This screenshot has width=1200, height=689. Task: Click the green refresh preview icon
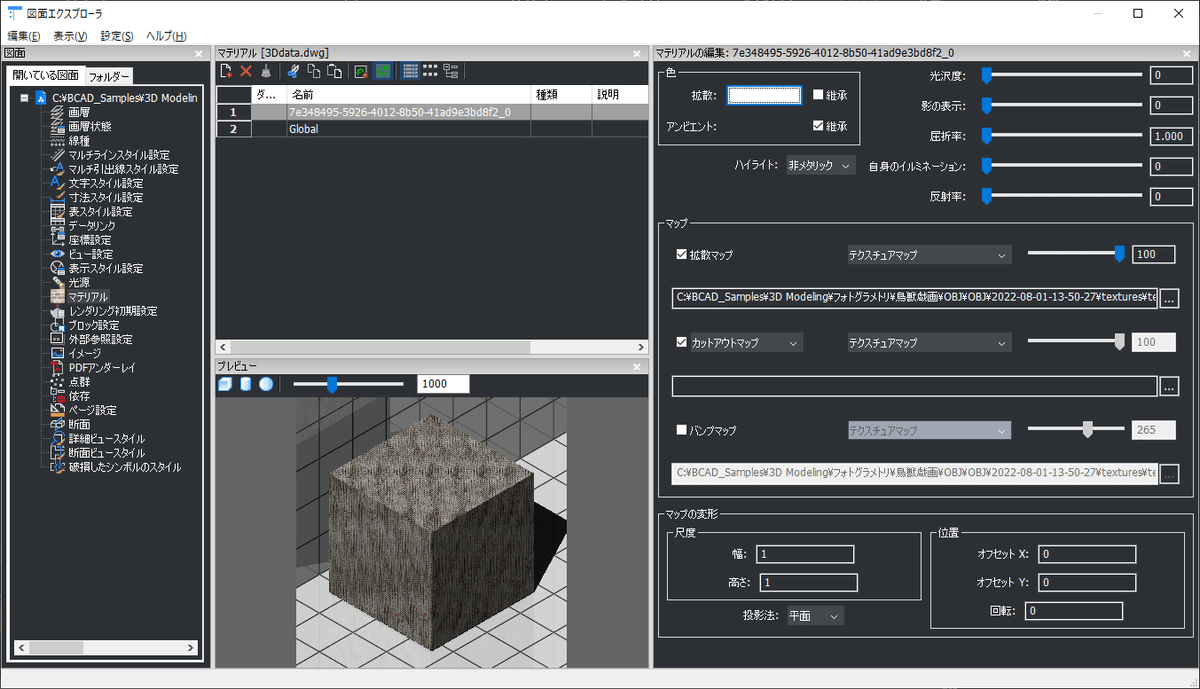pyautogui.click(x=381, y=72)
